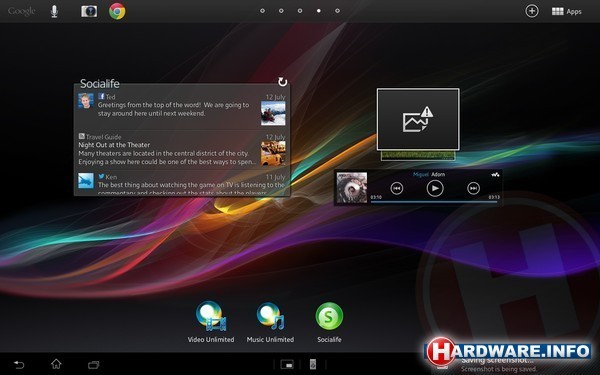Tap the broken image photo frame widget
The image size is (600, 375).
(x=418, y=119)
